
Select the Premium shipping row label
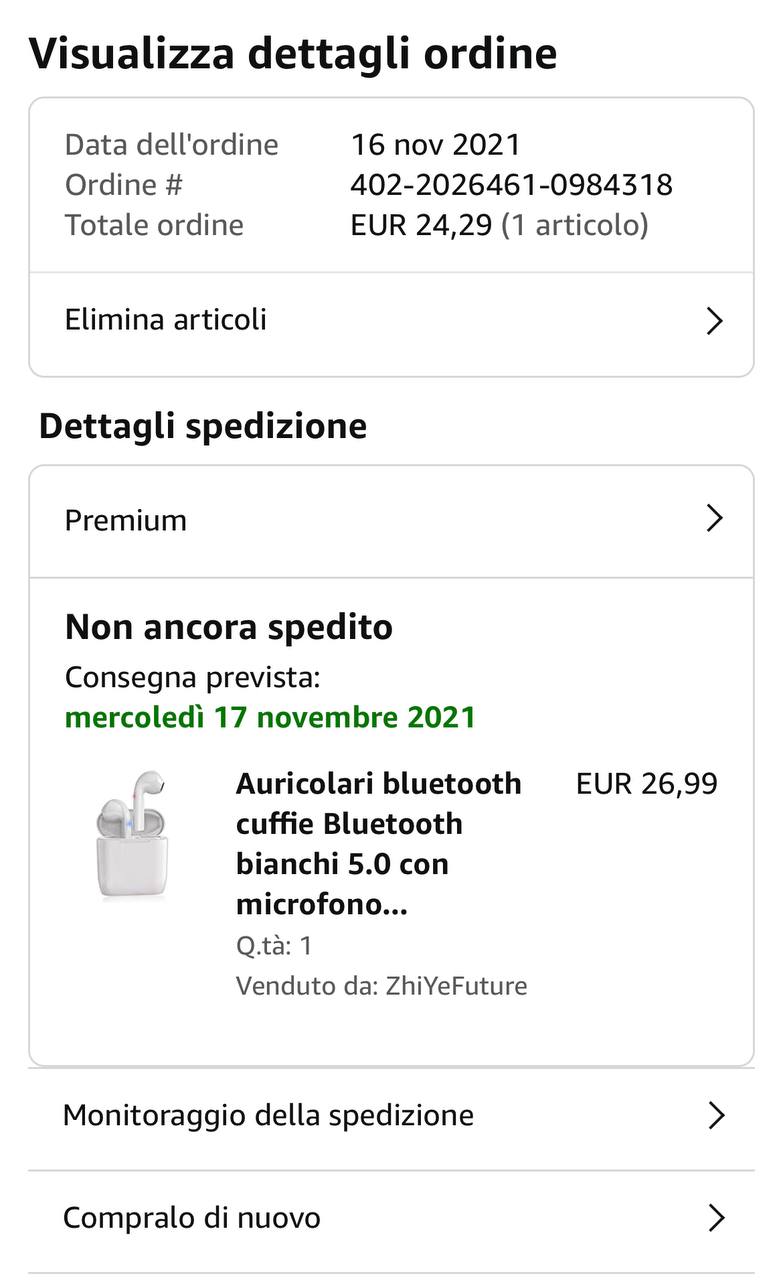click(x=126, y=520)
